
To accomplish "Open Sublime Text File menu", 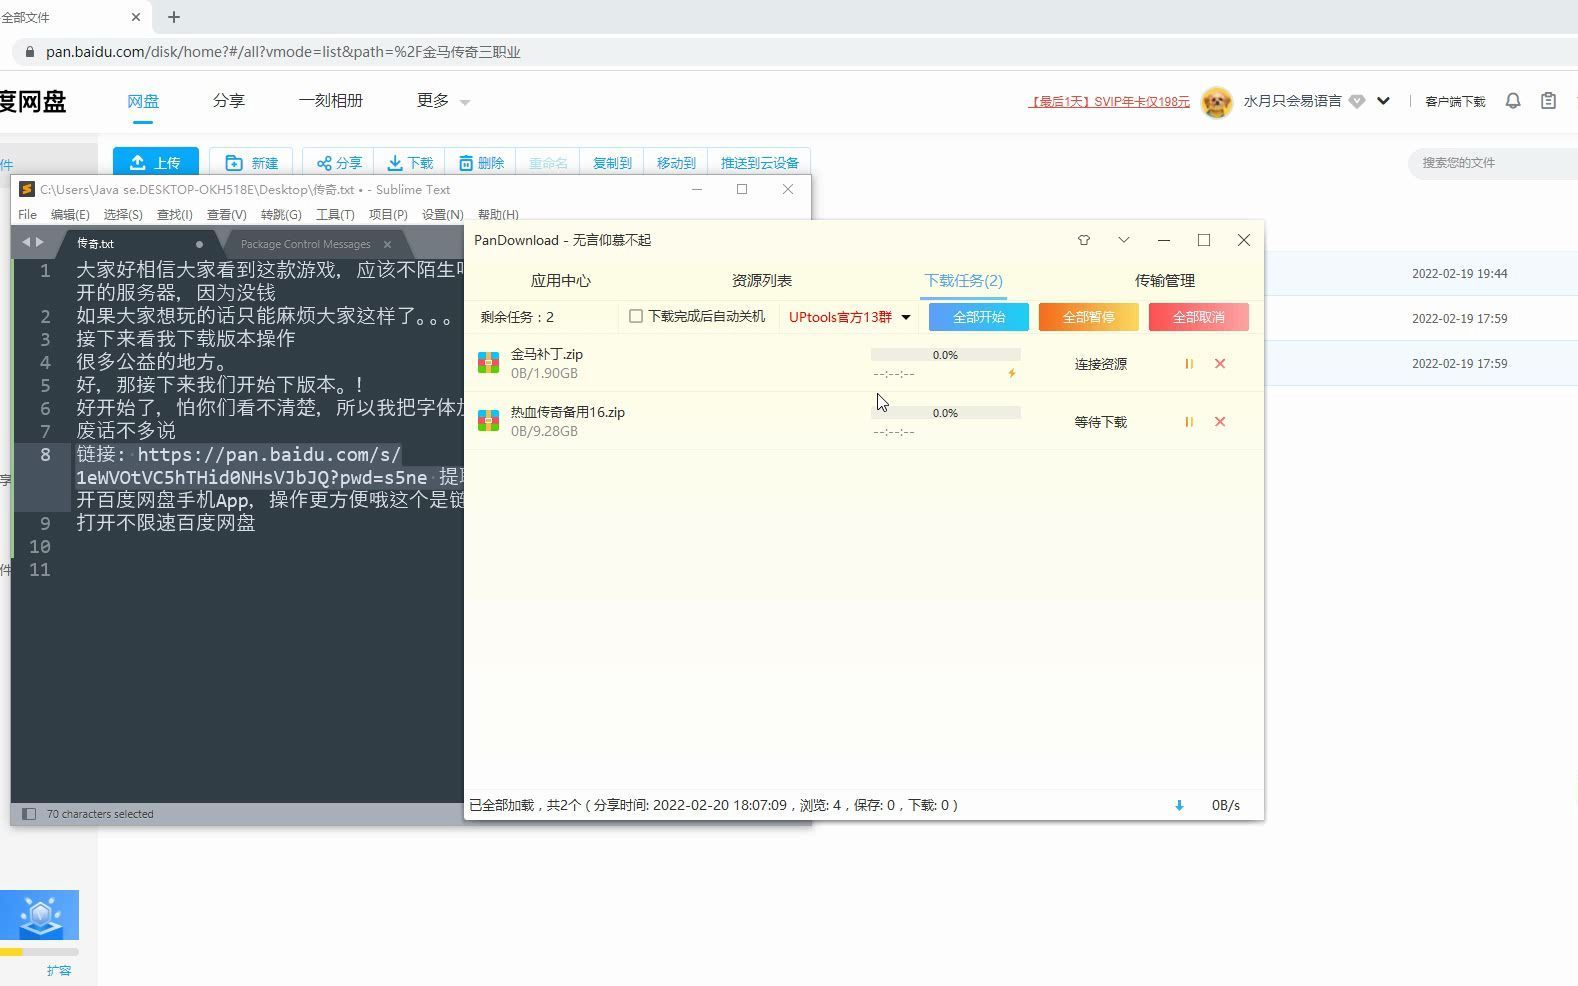I will tap(27, 215).
